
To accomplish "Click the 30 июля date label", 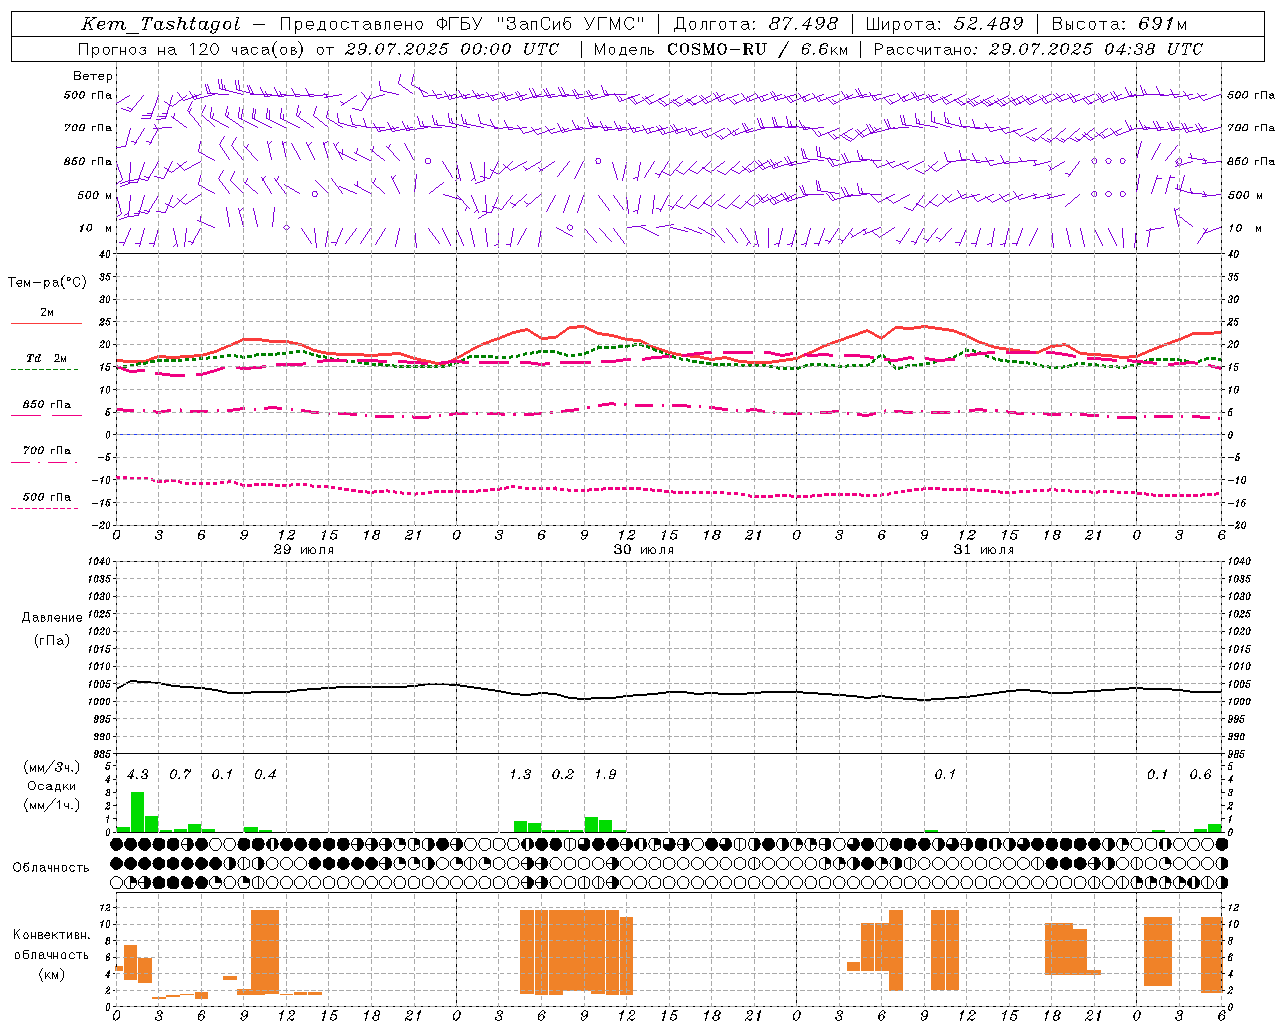I will [x=644, y=550].
